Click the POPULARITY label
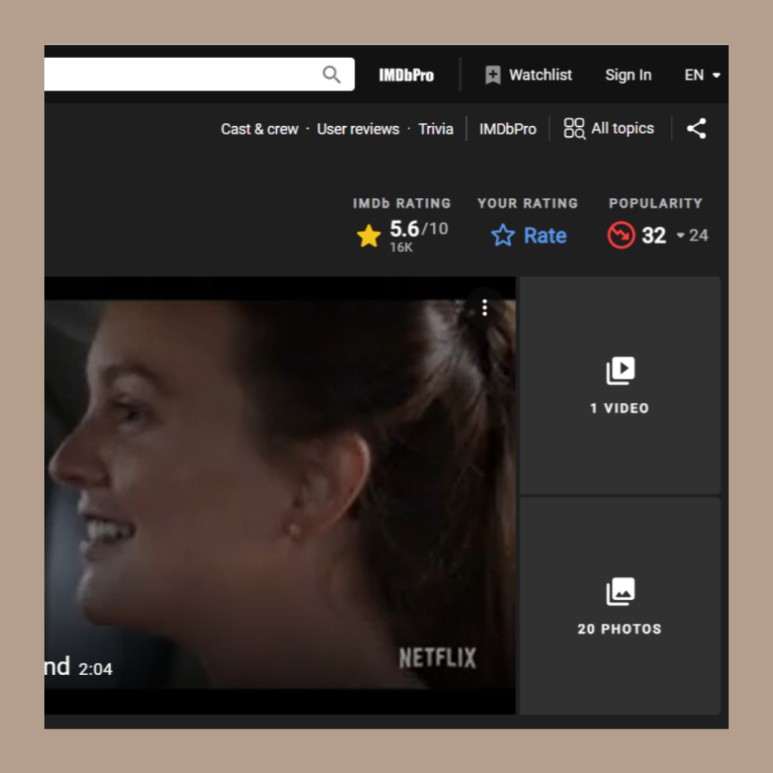The width and height of the screenshot is (773, 773). point(655,203)
